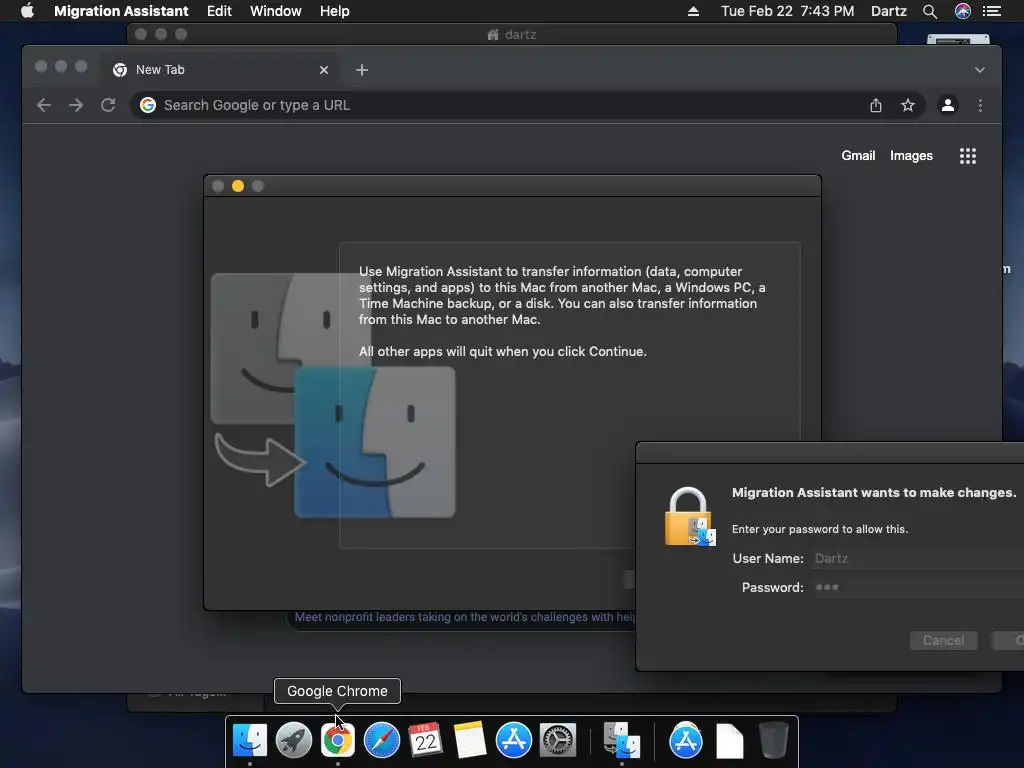Select the New Tab tab

pos(219,70)
